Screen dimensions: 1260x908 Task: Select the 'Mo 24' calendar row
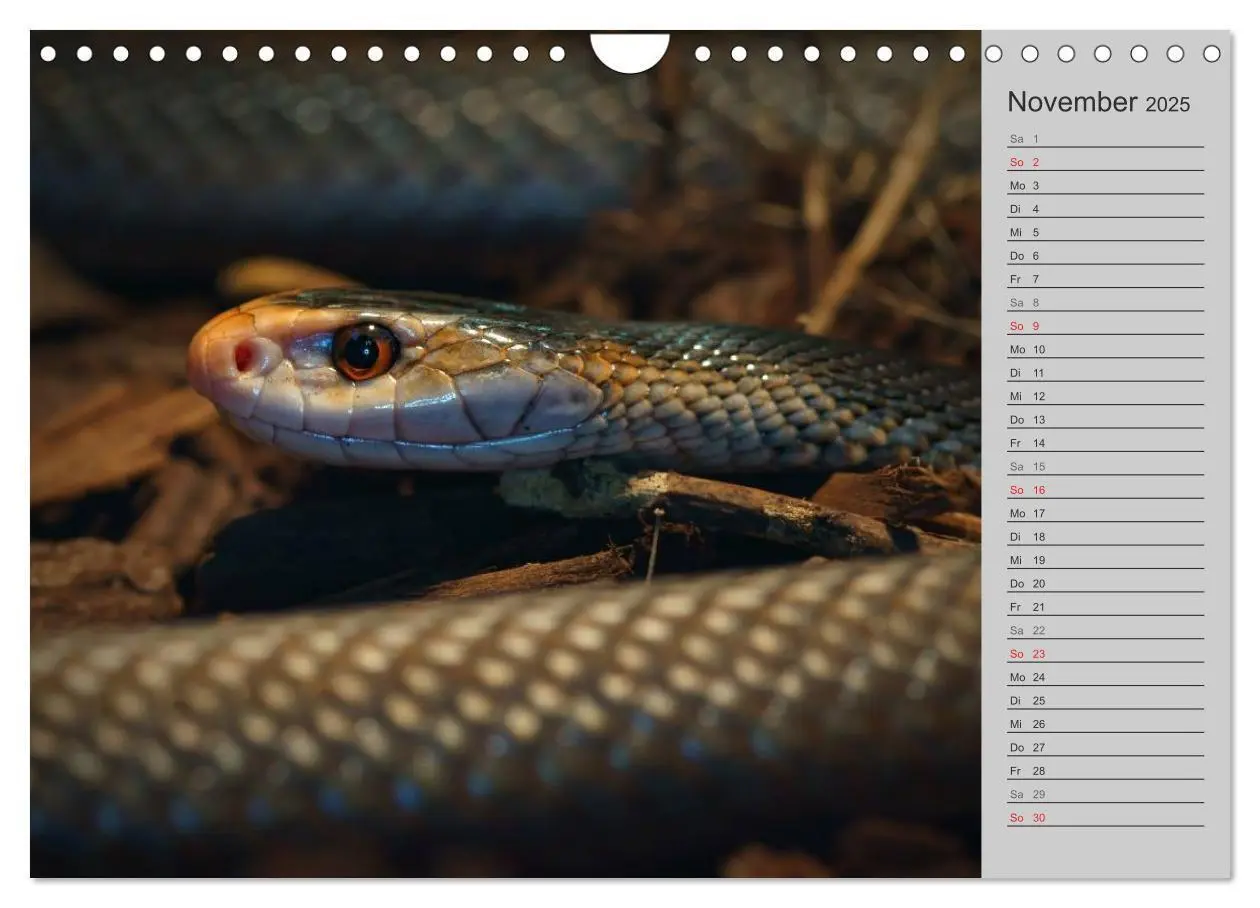pos(1105,677)
